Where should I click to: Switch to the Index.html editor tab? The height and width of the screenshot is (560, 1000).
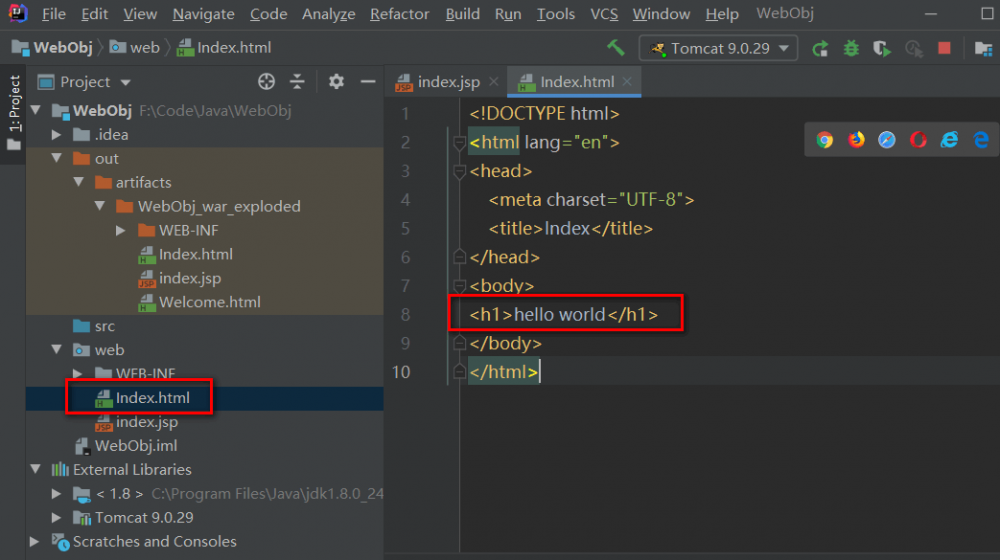[573, 82]
